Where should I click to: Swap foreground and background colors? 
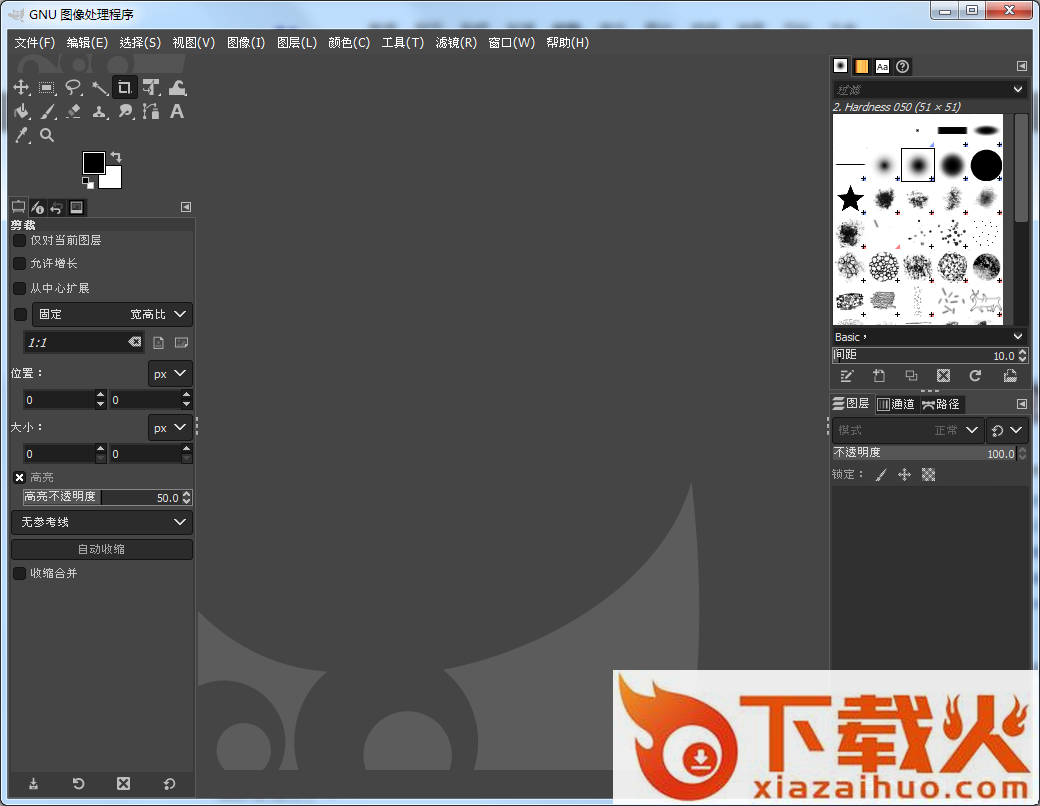pyautogui.click(x=116, y=157)
